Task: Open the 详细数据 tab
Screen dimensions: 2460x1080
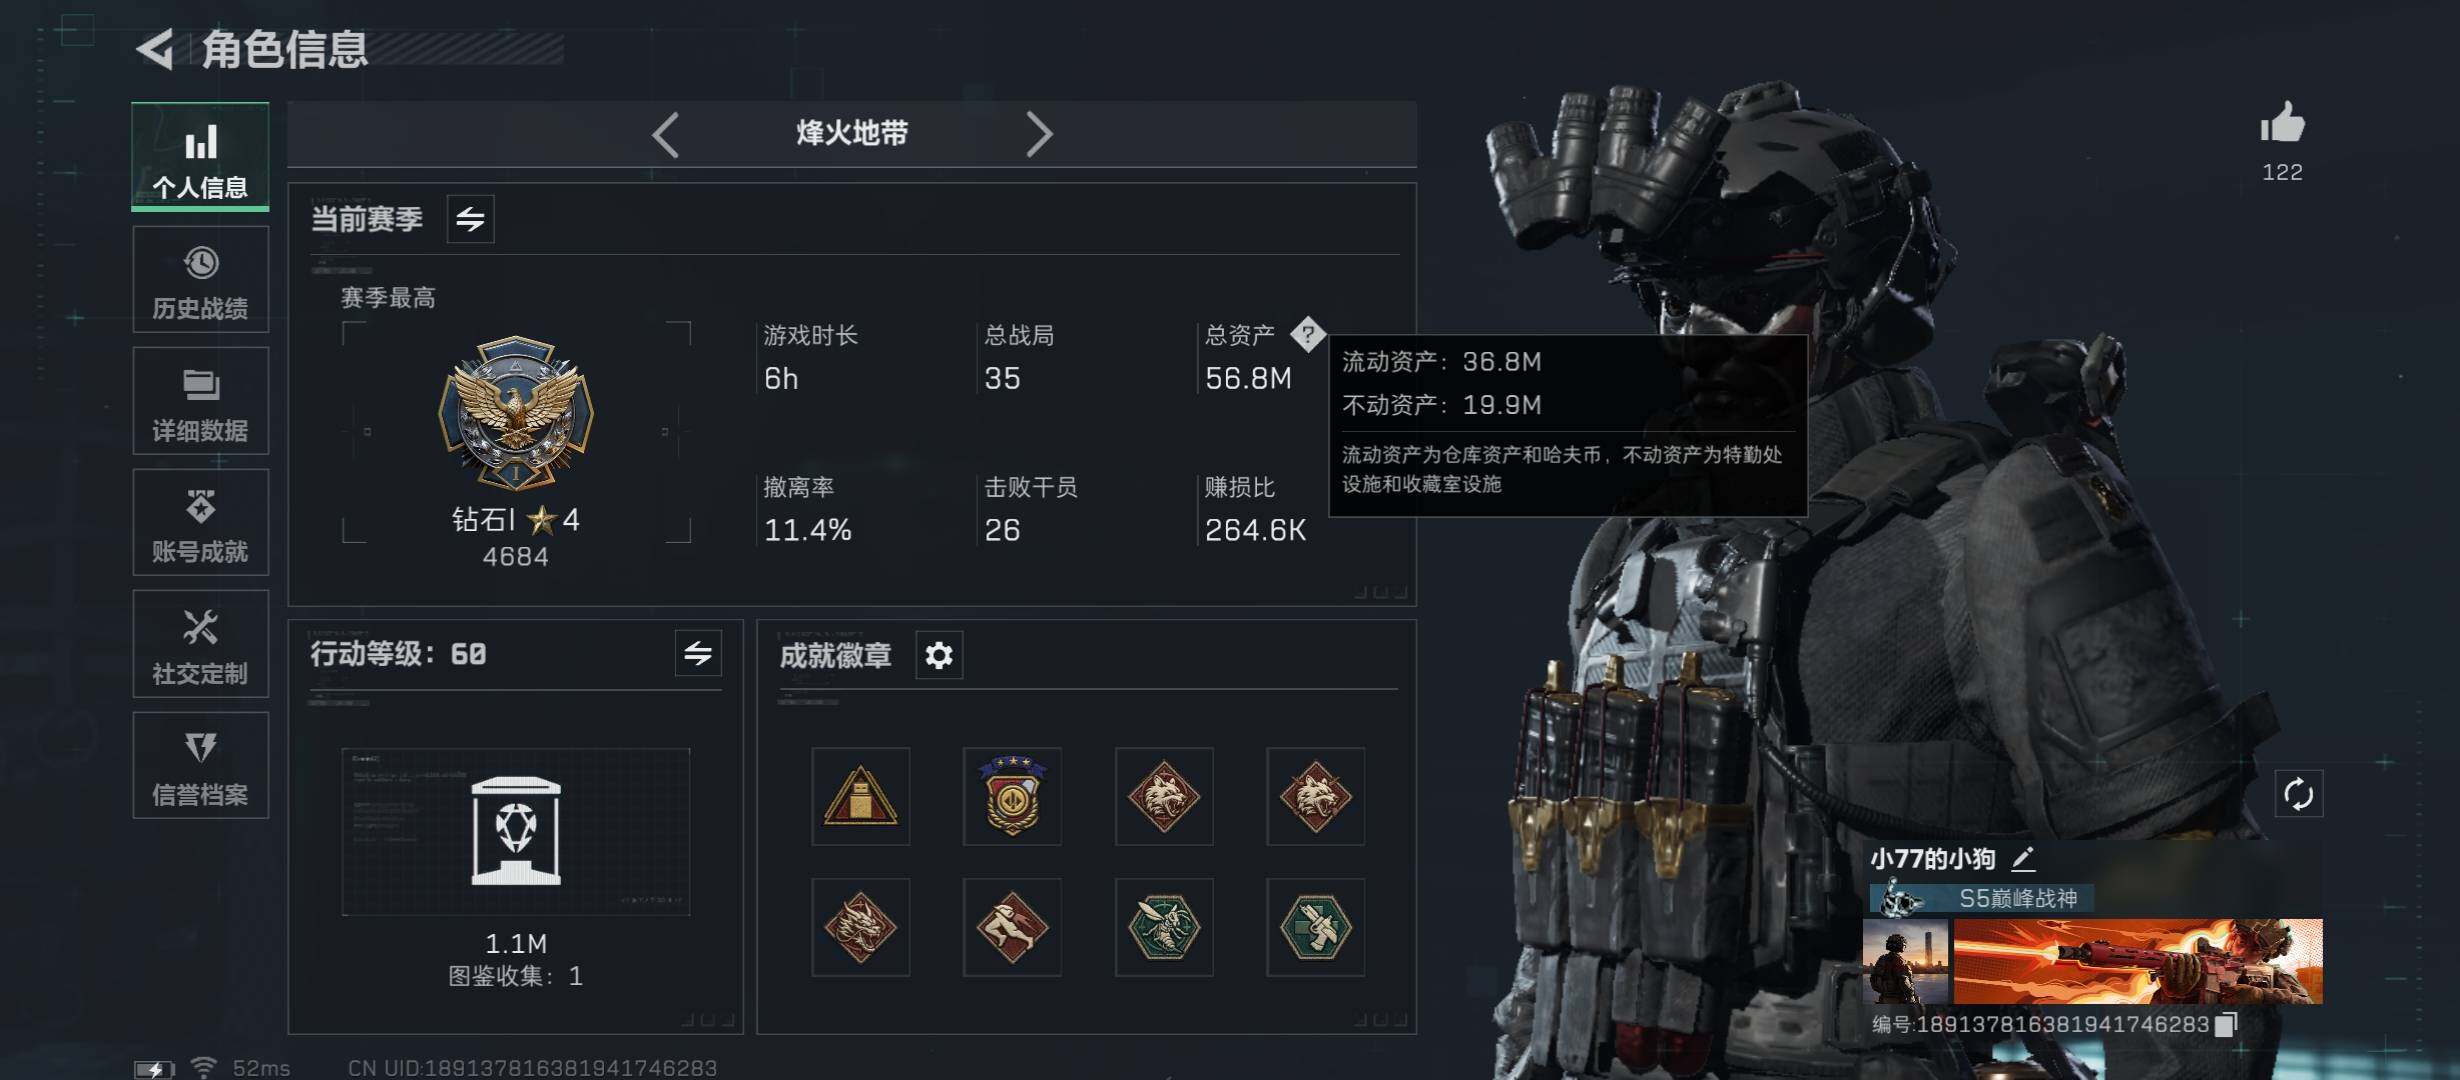Action: (x=200, y=401)
